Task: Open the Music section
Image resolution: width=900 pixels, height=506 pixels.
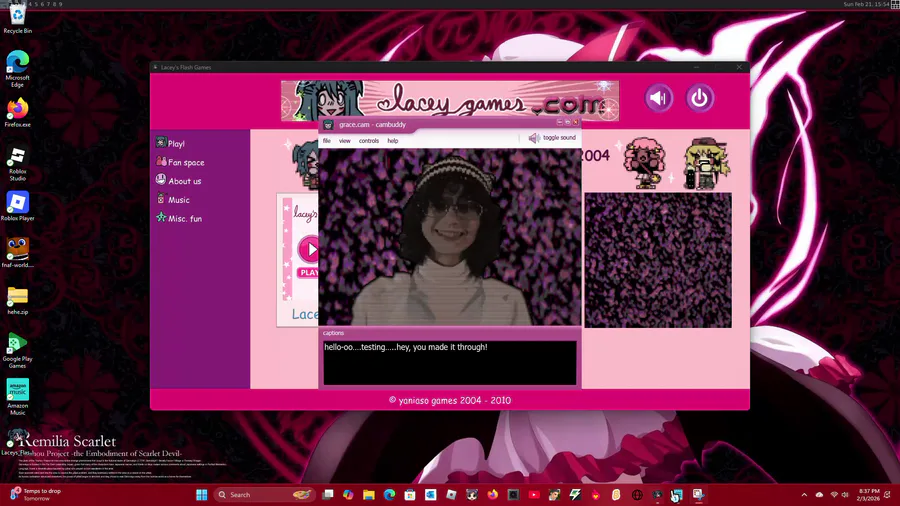Action: coord(173,200)
